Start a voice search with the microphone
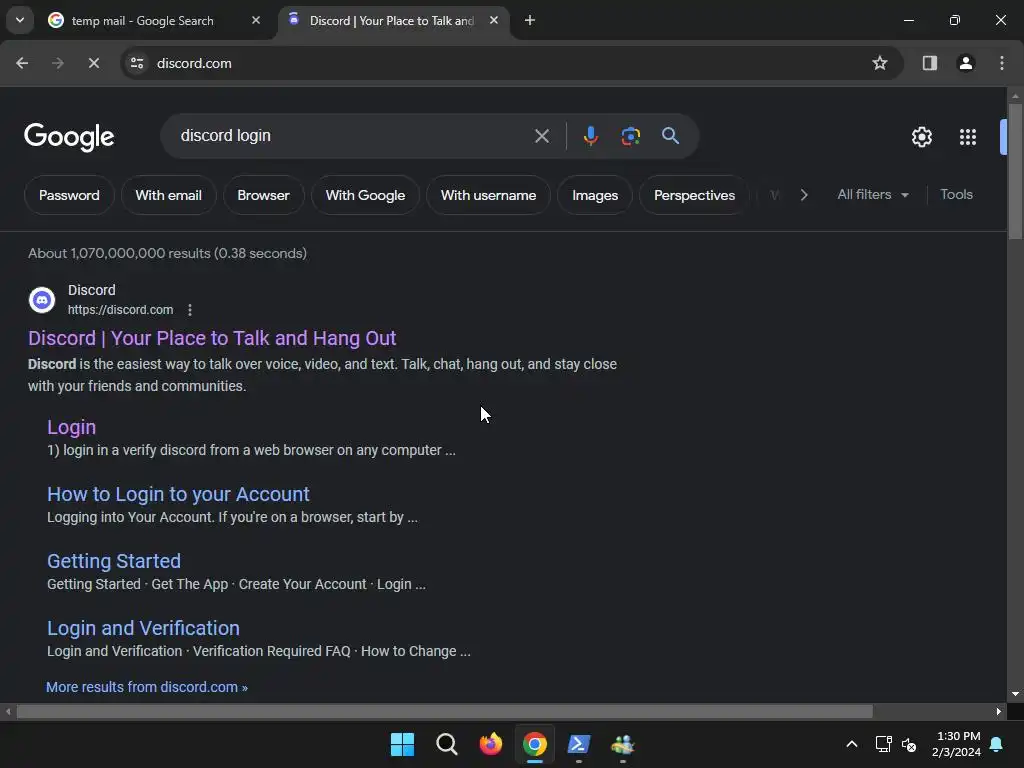 [x=590, y=136]
